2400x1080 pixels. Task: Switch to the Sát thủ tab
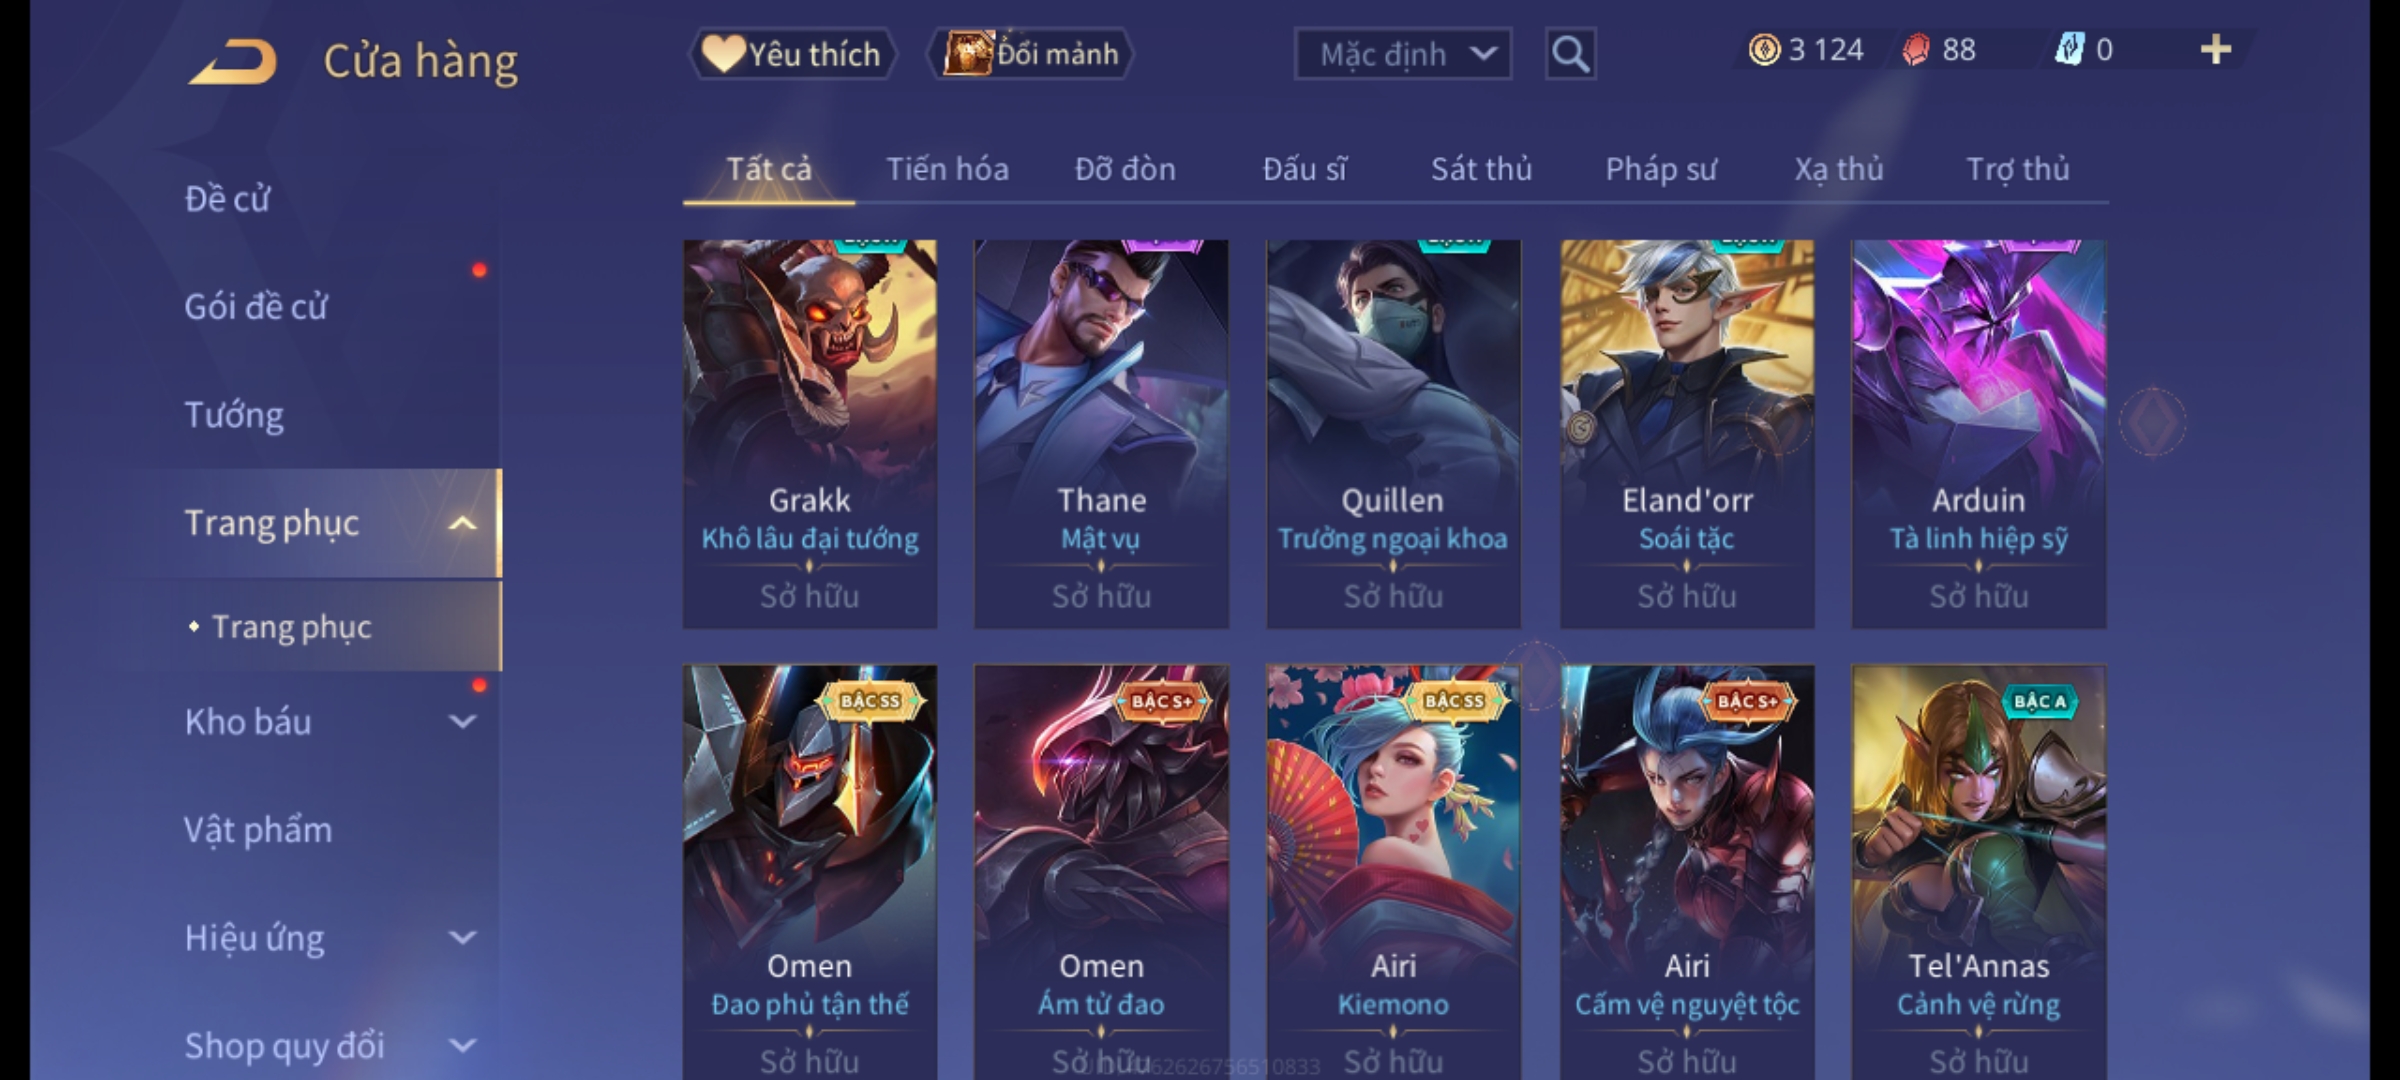point(1481,169)
